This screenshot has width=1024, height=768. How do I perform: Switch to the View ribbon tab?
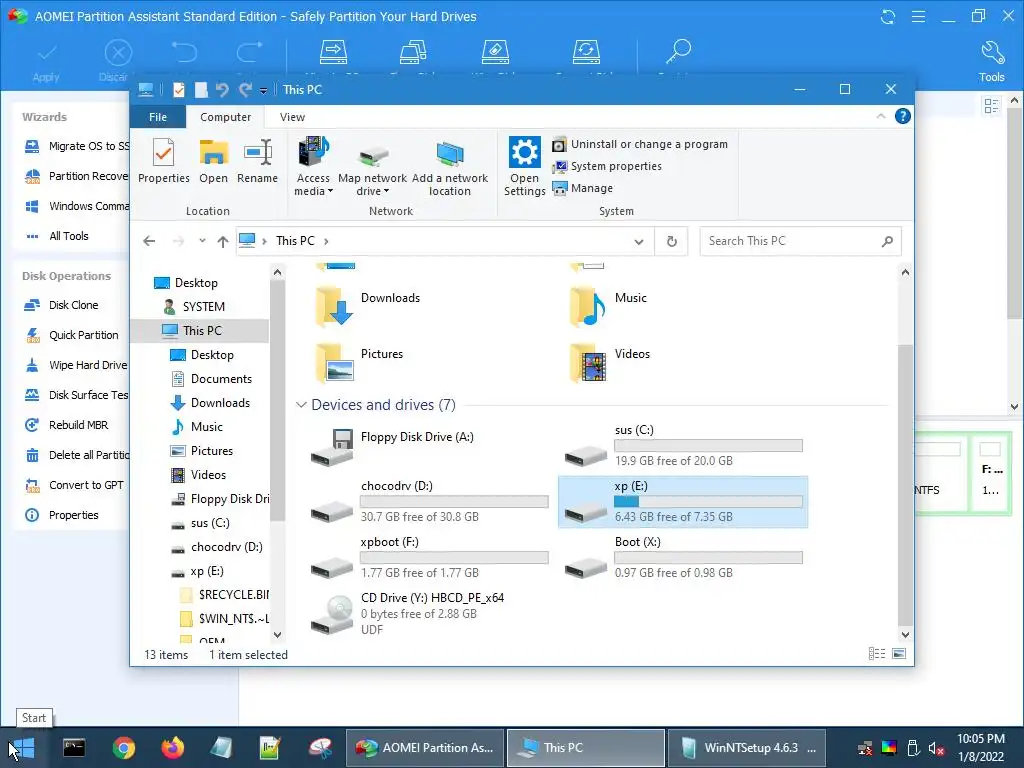(x=292, y=117)
